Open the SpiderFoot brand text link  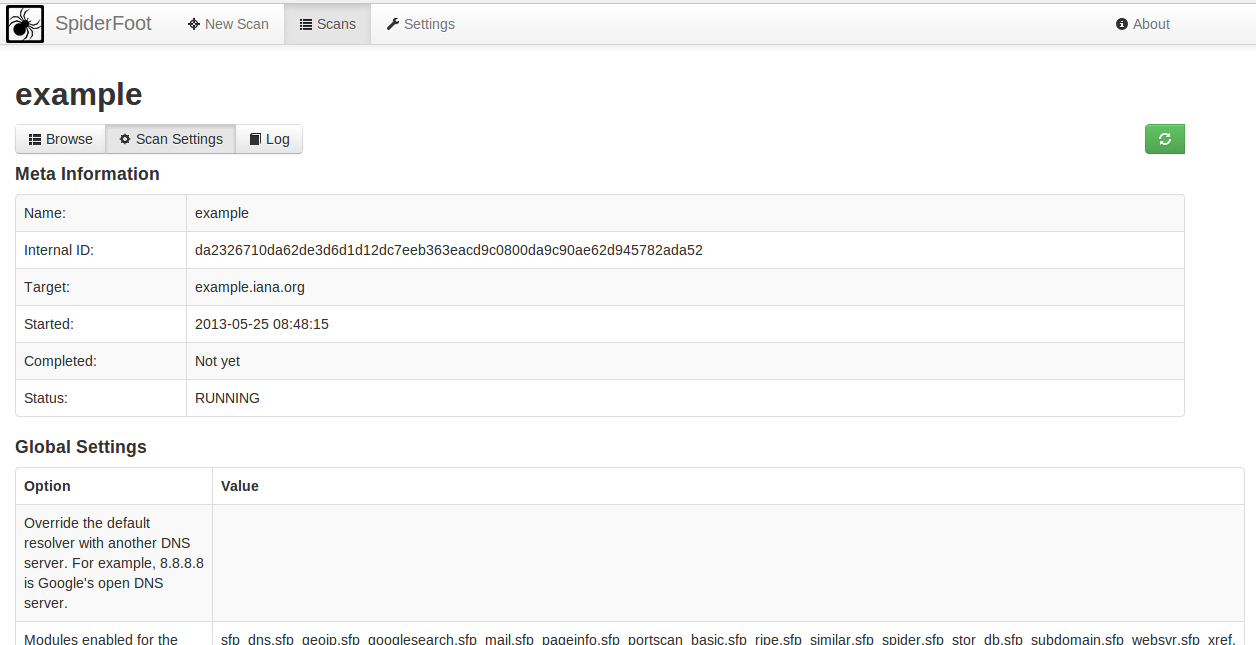click(x=103, y=23)
